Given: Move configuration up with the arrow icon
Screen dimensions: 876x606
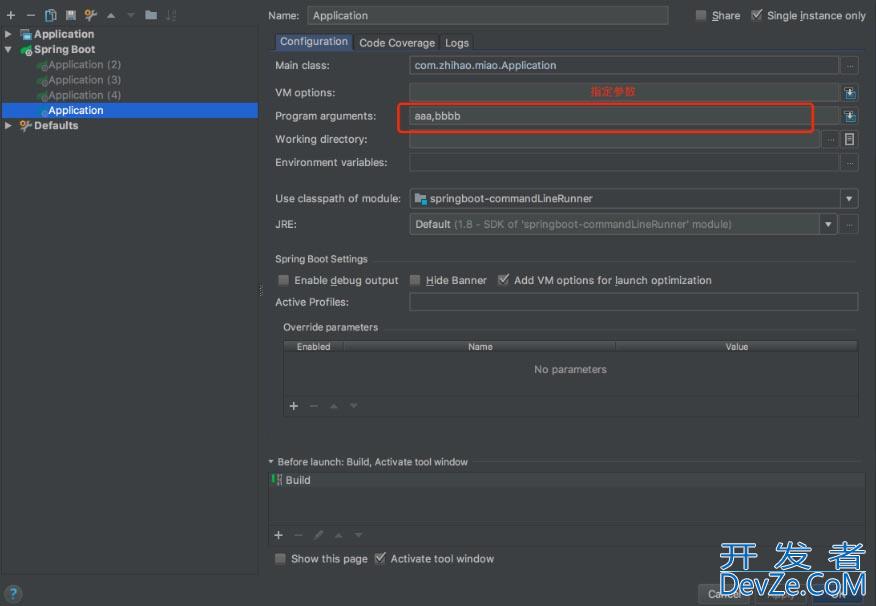Looking at the screenshot, I should [x=111, y=16].
